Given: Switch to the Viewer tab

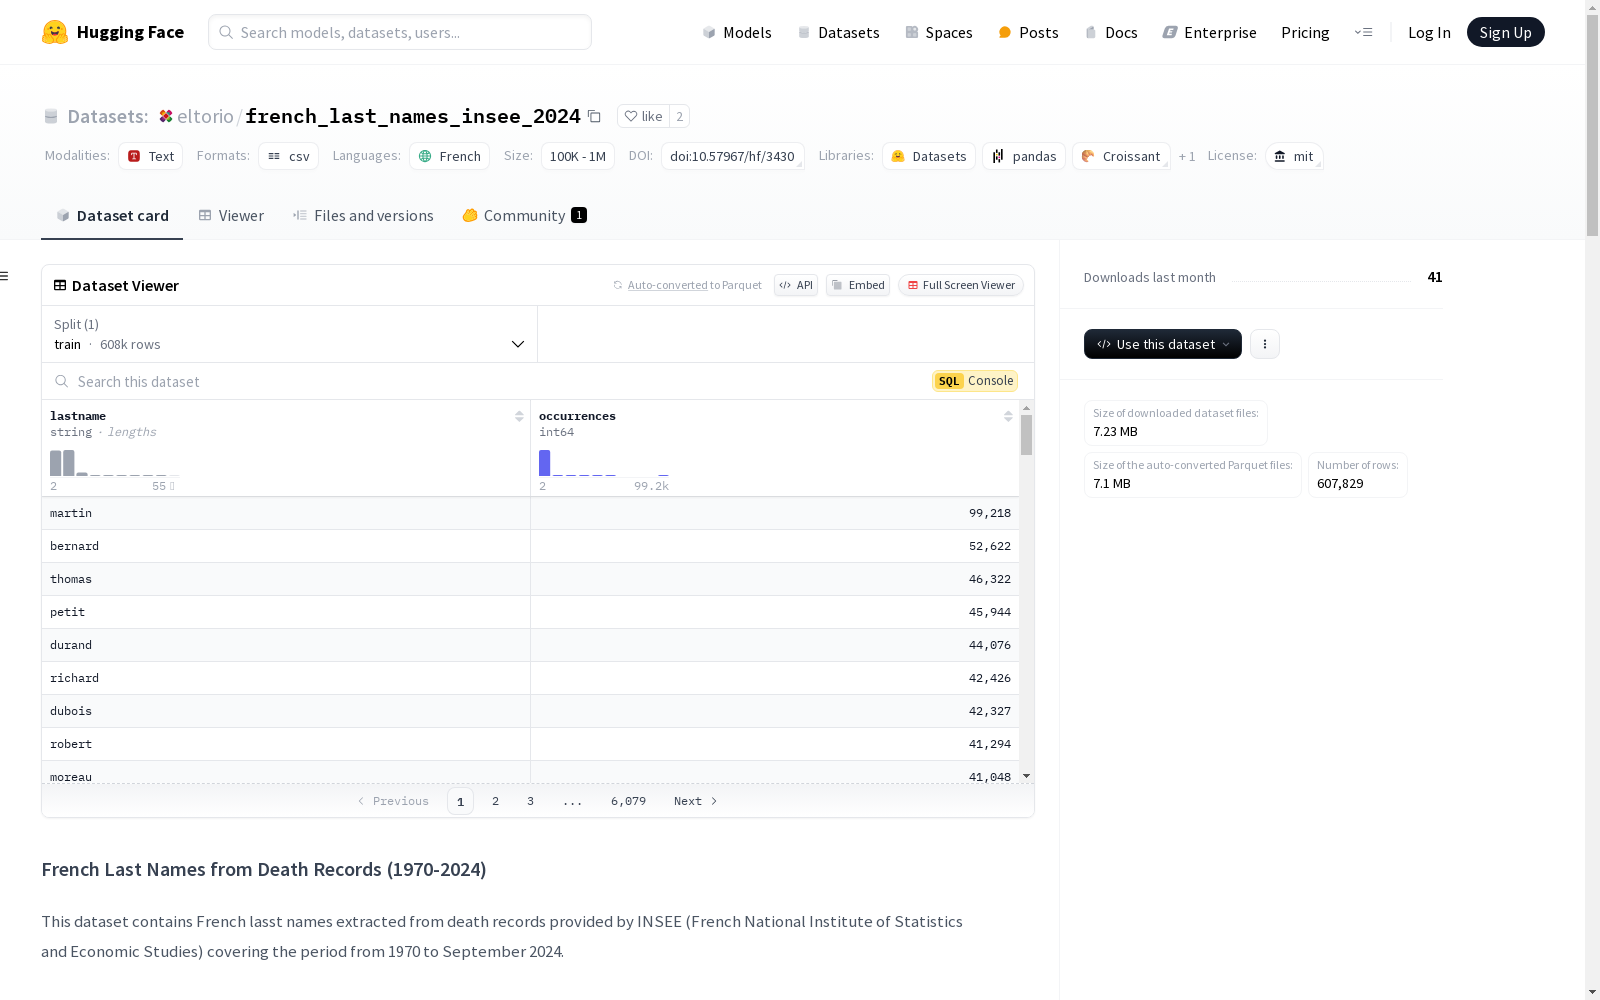Looking at the screenshot, I should [x=231, y=215].
